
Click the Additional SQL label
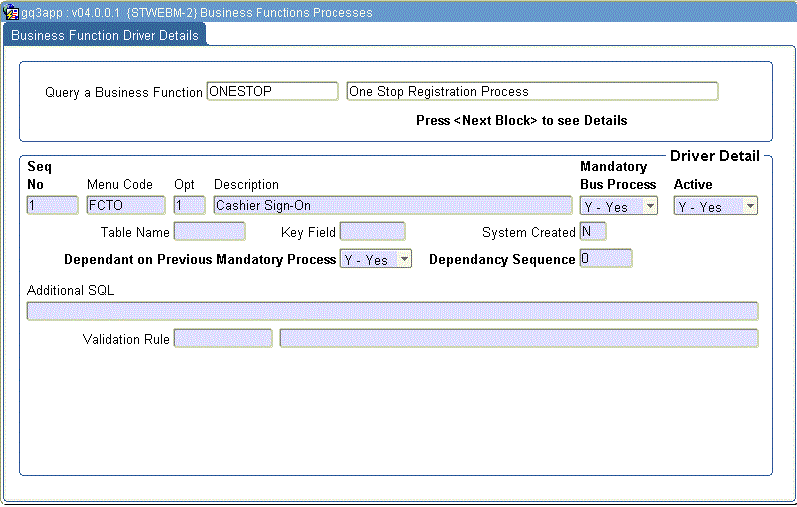70,290
